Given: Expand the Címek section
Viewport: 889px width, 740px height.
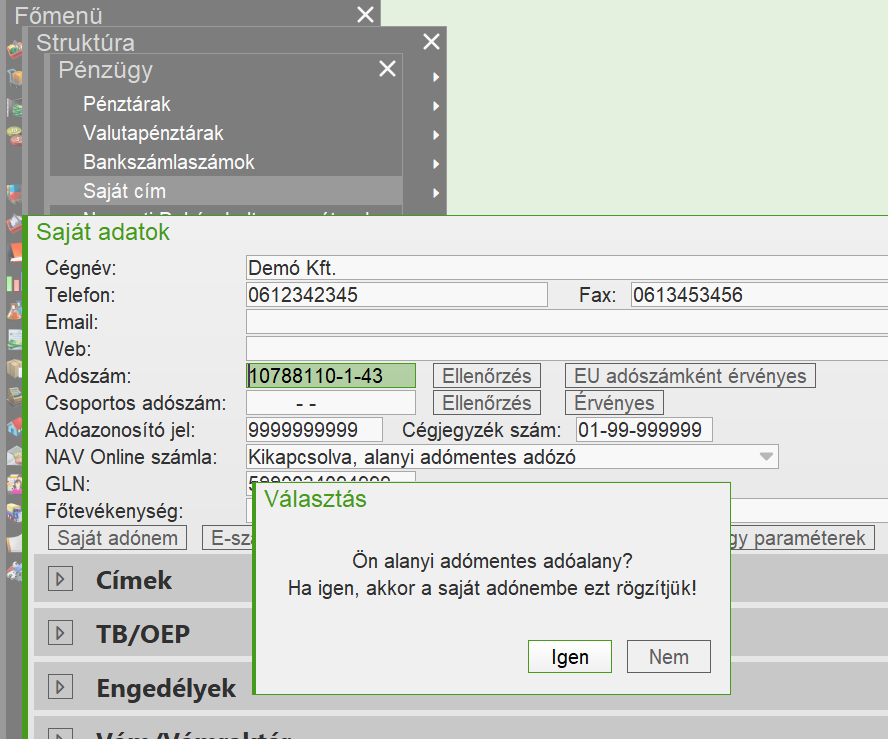Looking at the screenshot, I should coord(60,580).
